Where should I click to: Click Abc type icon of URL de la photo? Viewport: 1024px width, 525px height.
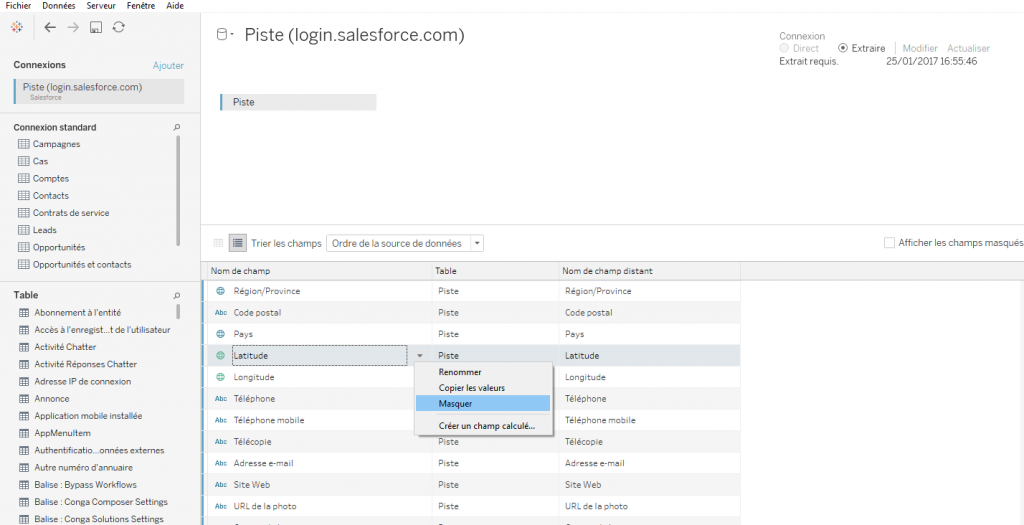221,506
